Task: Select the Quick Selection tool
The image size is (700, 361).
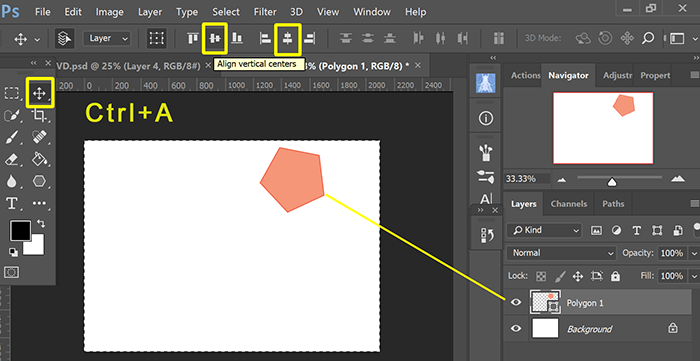Action: tap(12, 116)
